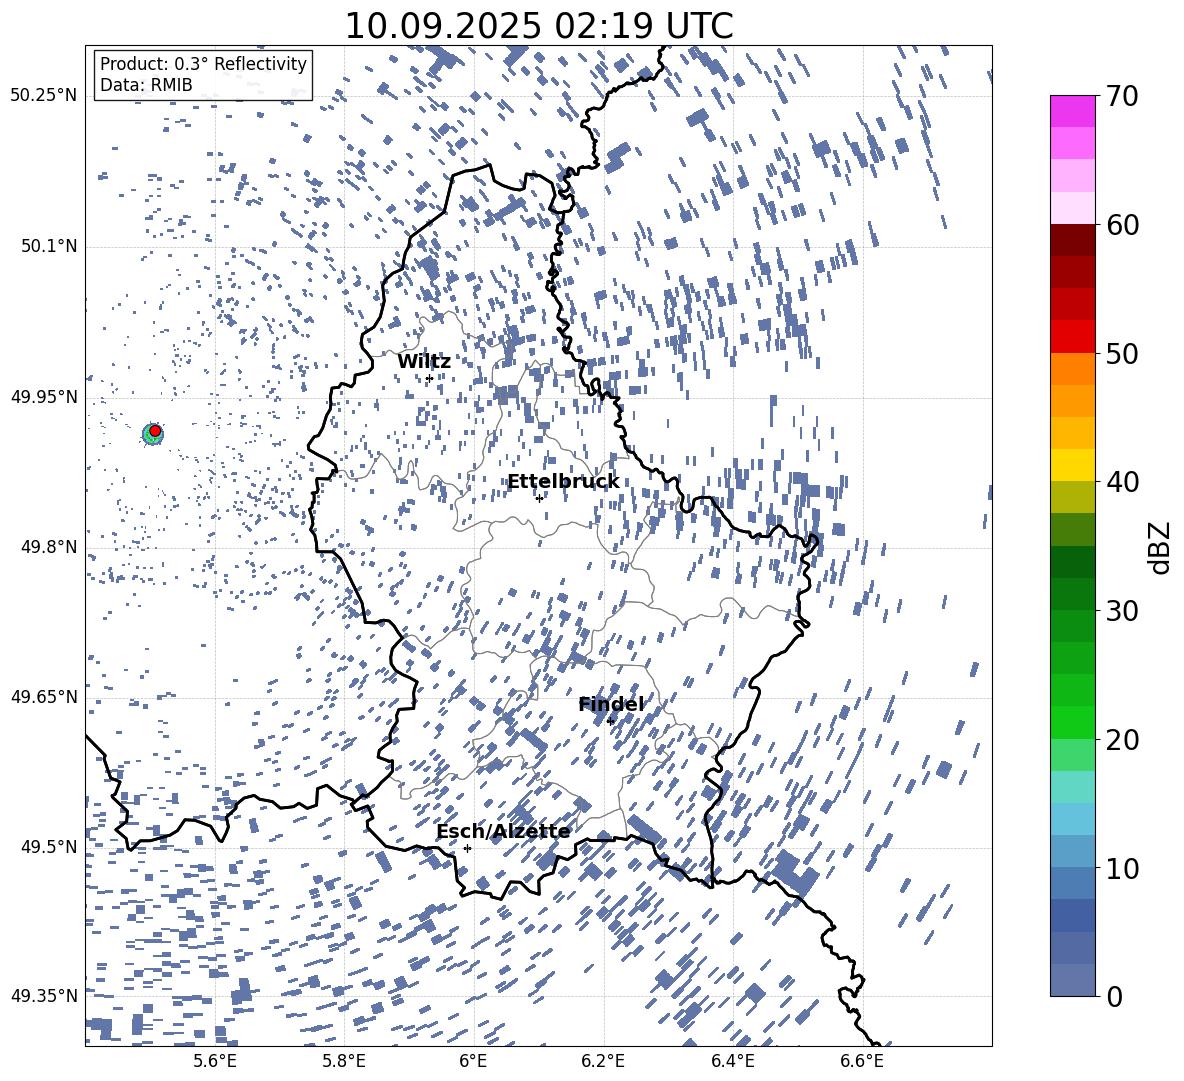
Task: Click the 49.8°N latitude label
Action: click(49, 547)
